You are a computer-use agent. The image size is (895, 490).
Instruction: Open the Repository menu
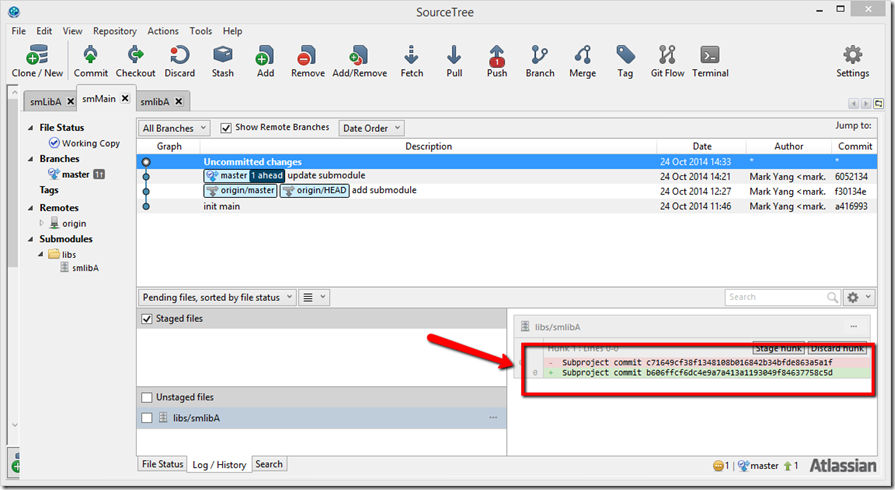[x=115, y=31]
